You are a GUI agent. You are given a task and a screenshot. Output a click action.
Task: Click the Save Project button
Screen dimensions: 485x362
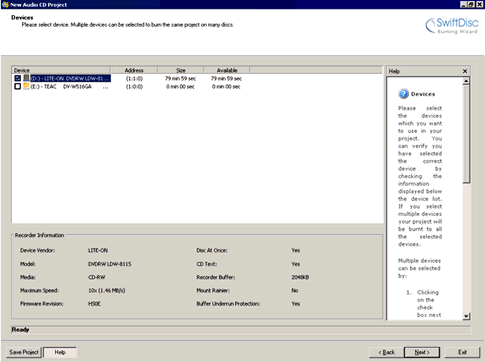tap(24, 352)
